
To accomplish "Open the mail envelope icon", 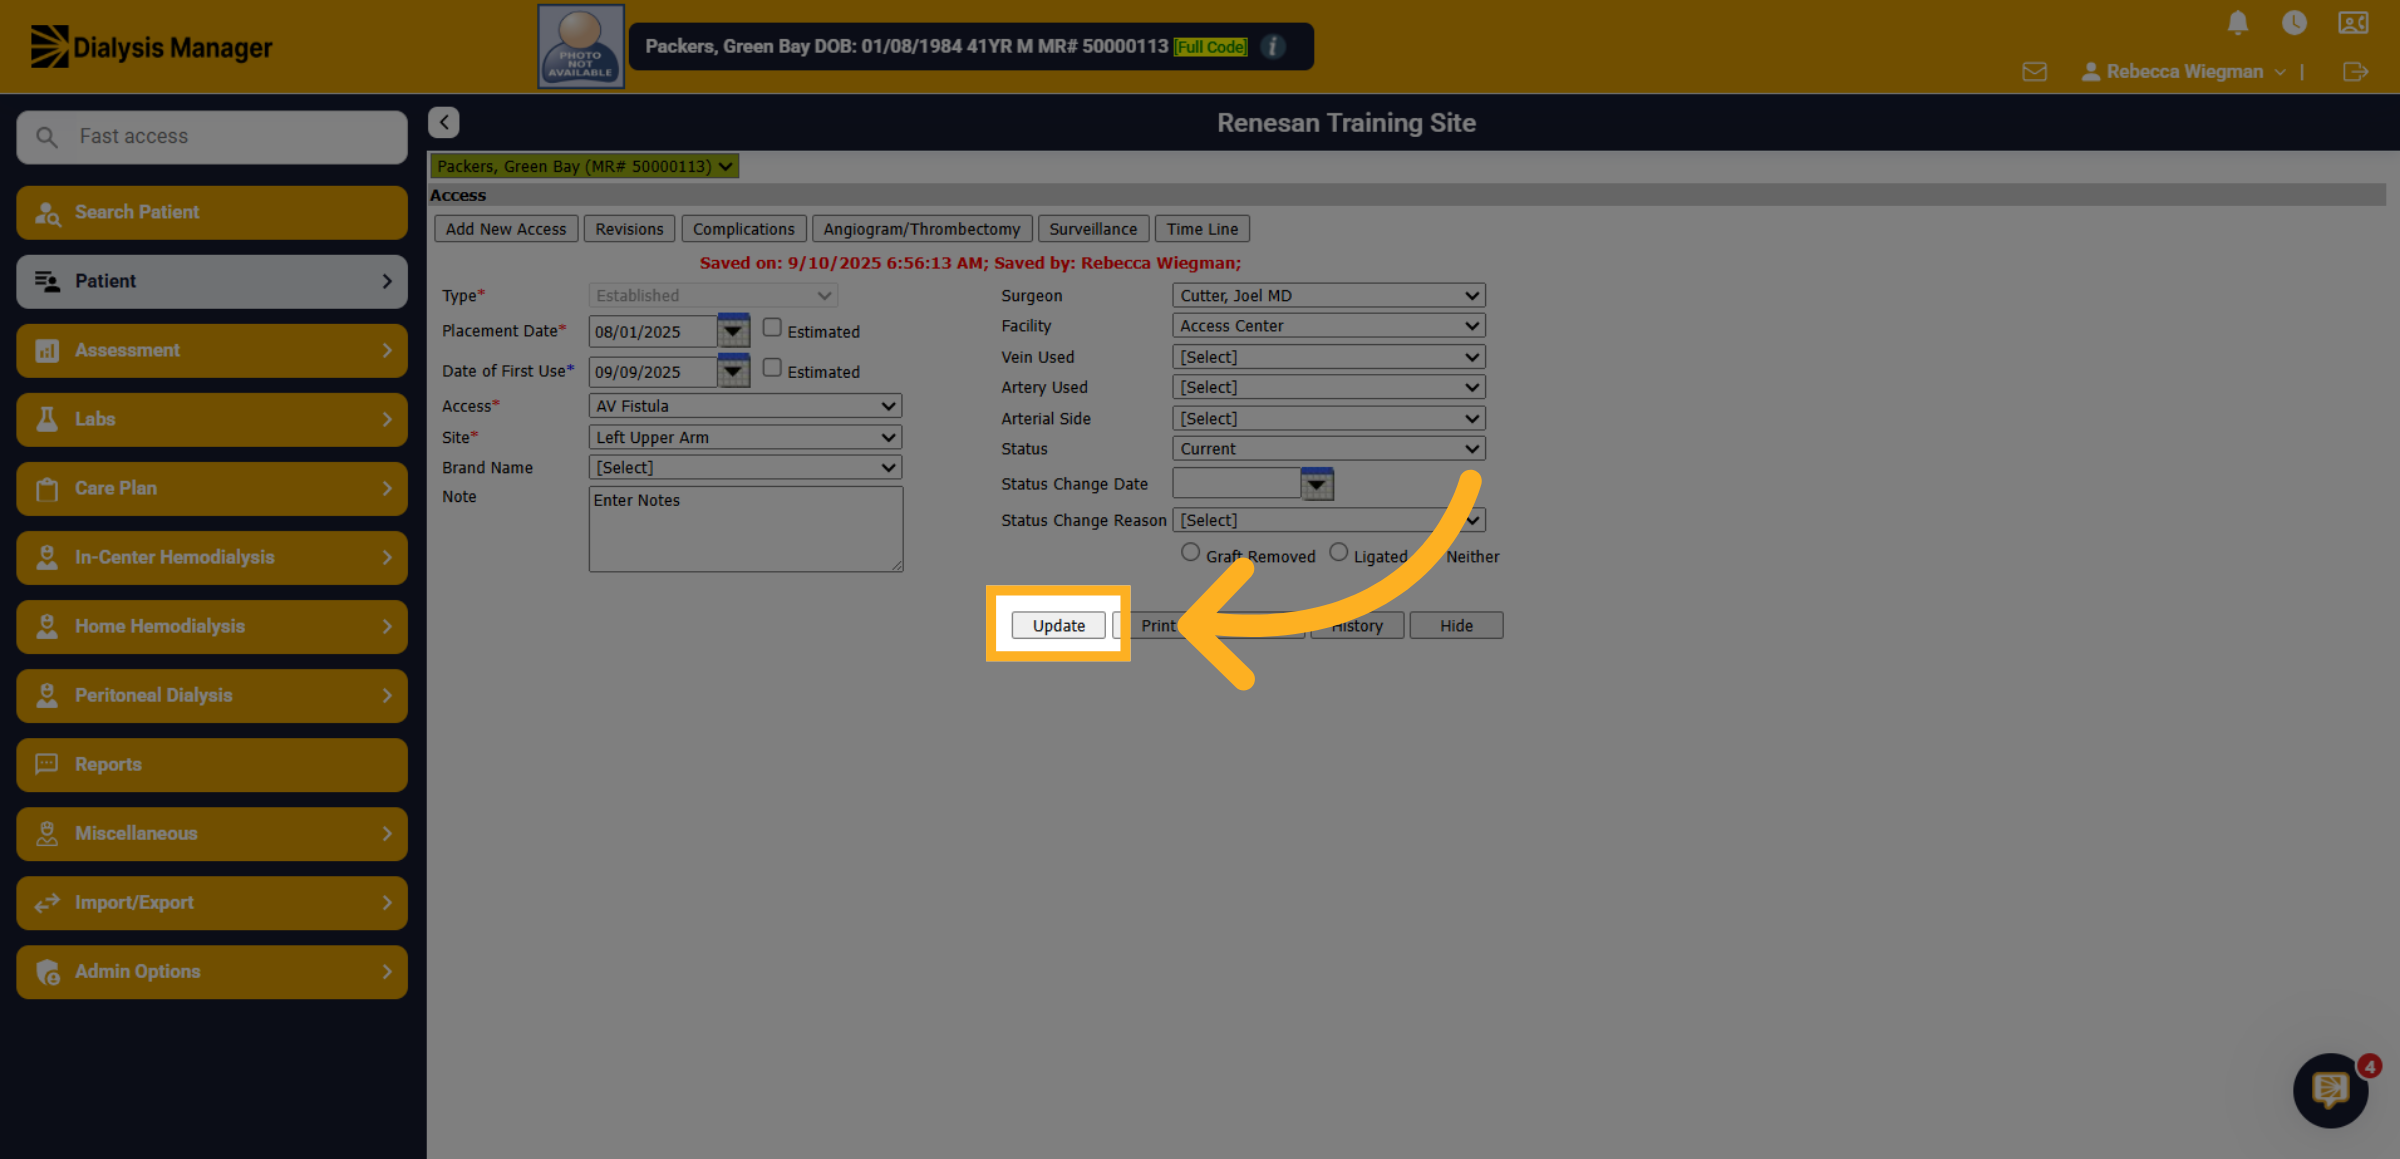I will pyautogui.click(x=2034, y=72).
